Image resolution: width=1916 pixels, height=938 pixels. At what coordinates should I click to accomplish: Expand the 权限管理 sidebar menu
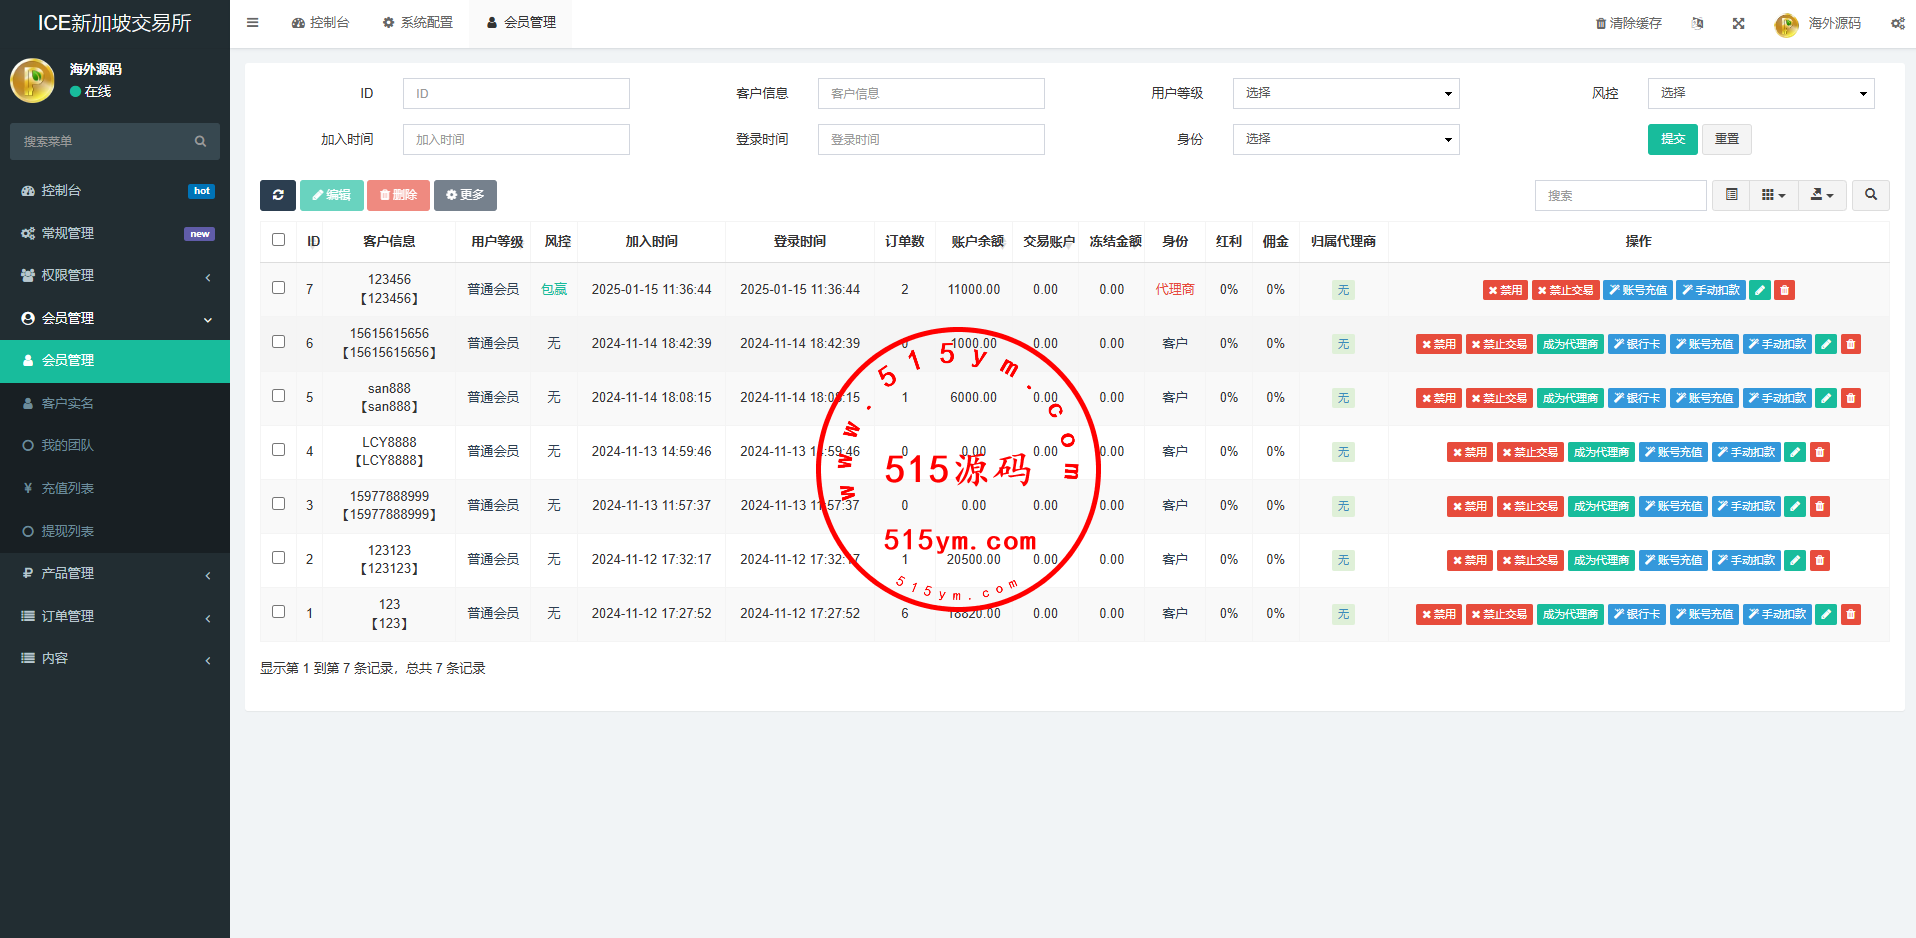[115, 275]
